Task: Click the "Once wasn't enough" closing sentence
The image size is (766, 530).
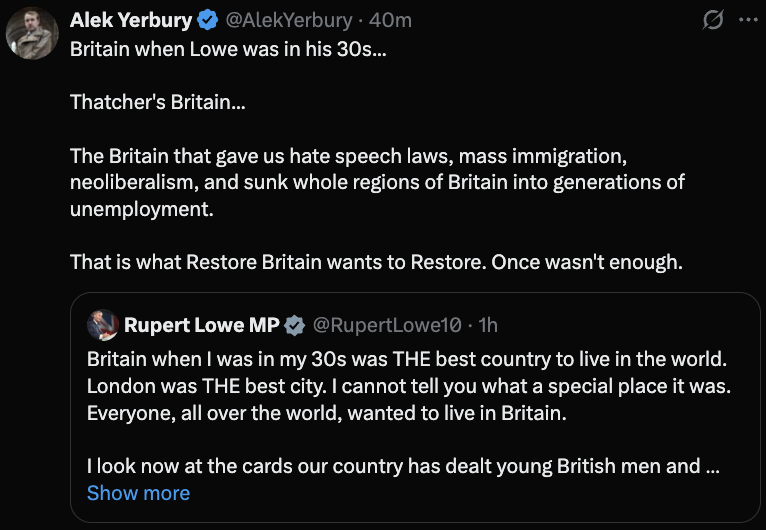Action: tap(599, 262)
